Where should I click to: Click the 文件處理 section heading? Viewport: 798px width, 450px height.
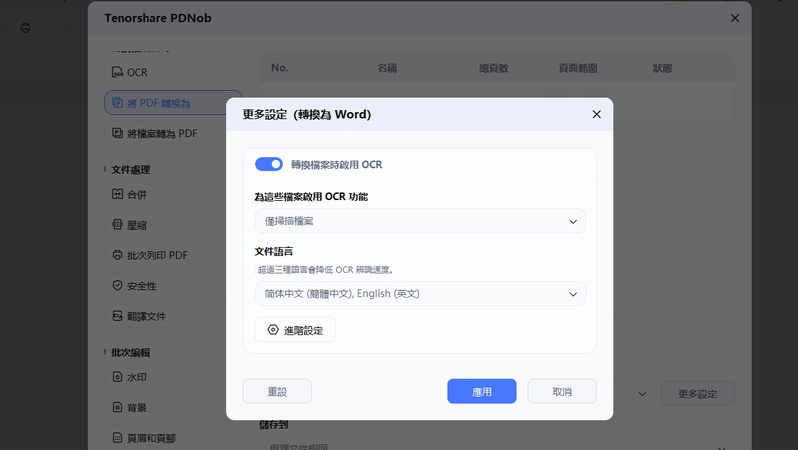pos(131,170)
